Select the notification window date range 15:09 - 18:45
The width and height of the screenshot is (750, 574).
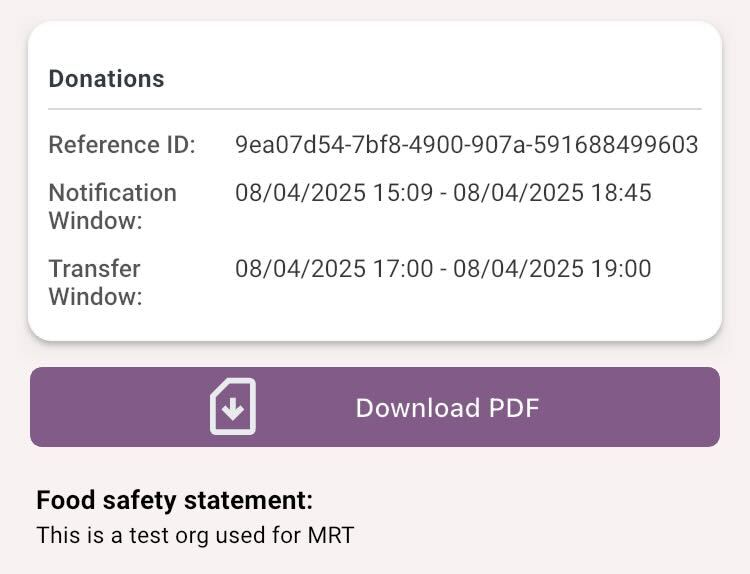pos(443,193)
